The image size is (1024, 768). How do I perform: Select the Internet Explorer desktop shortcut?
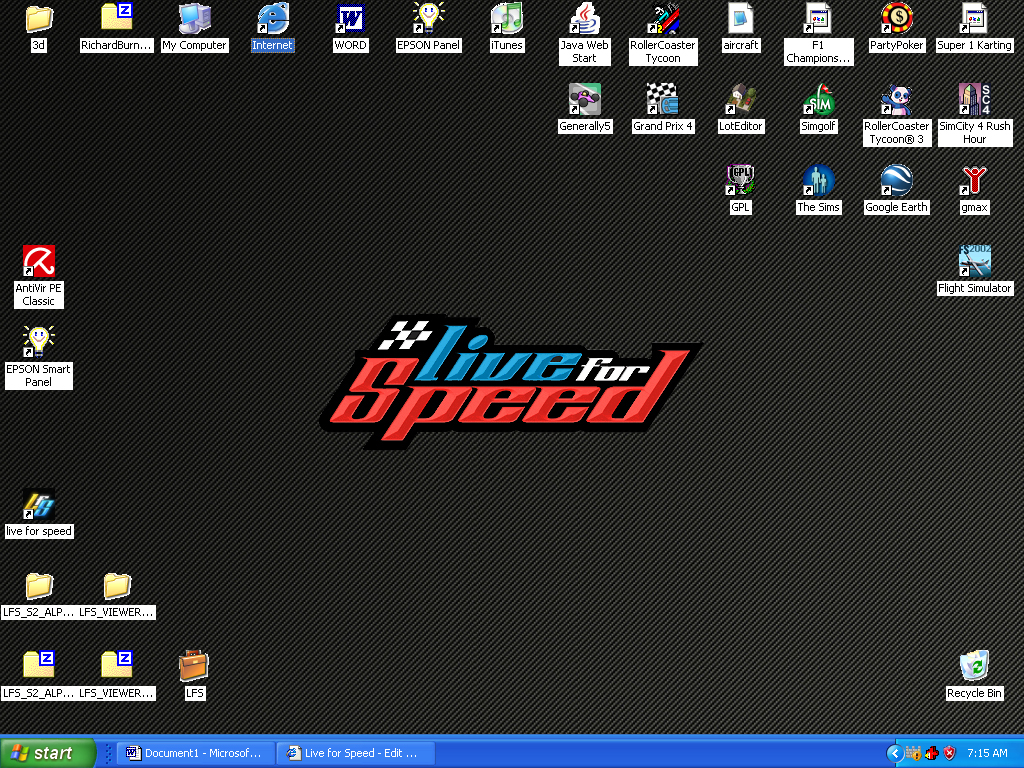click(272, 19)
